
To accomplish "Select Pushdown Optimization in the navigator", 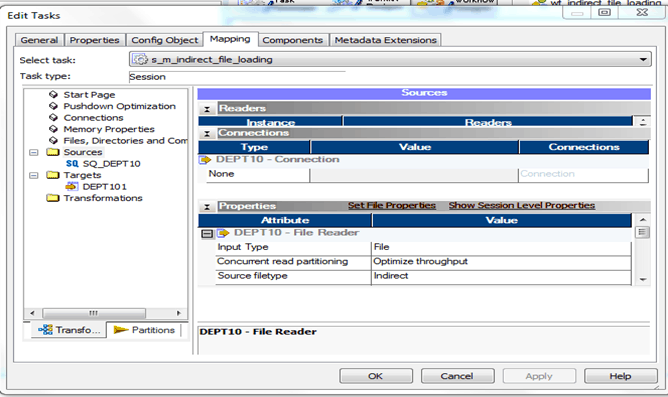I will pos(119,106).
